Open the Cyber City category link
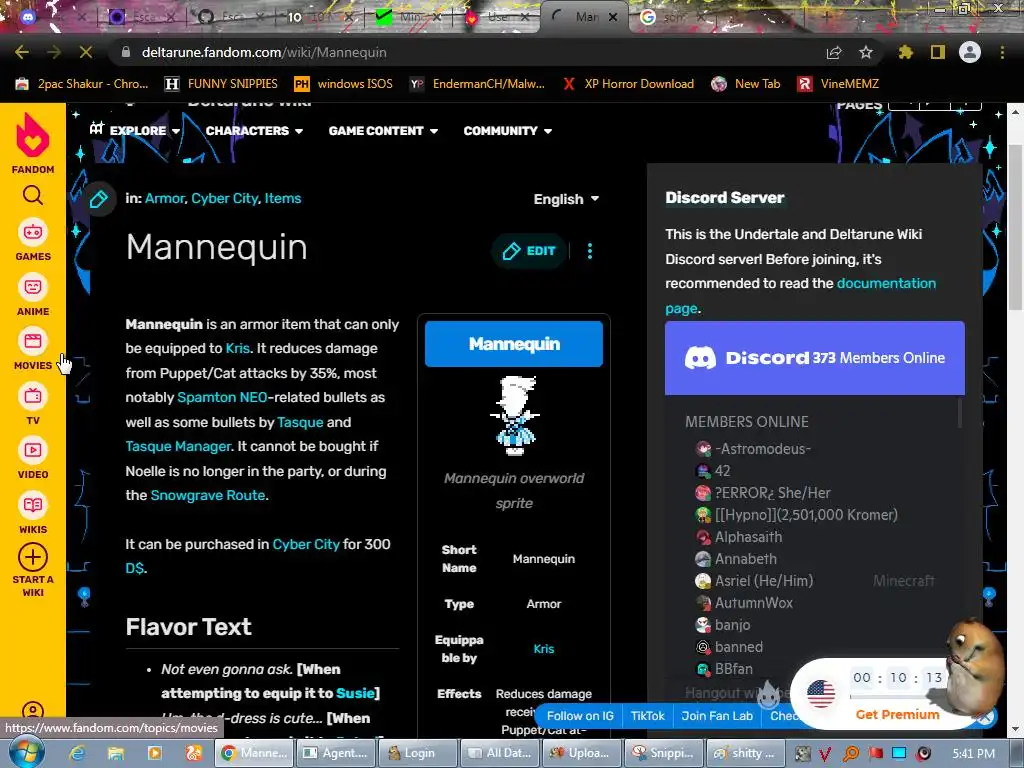This screenshot has width=1024, height=768. click(225, 199)
